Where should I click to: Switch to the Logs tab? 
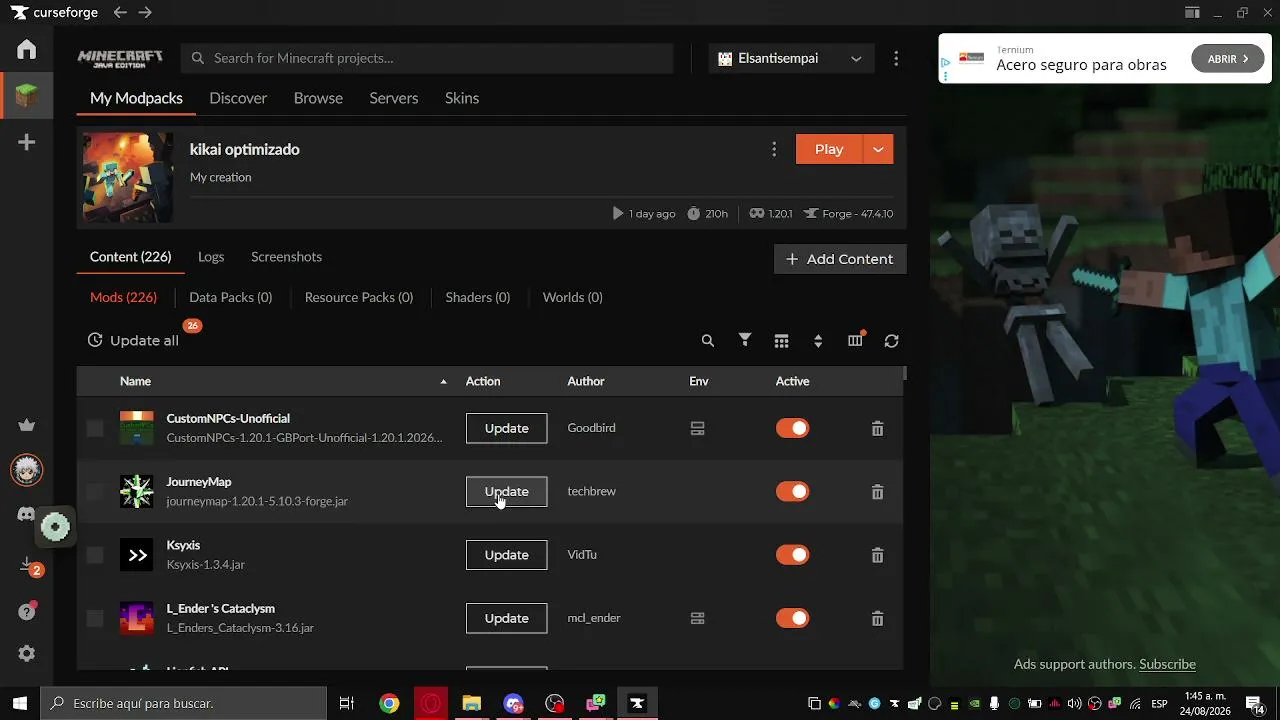click(x=211, y=257)
